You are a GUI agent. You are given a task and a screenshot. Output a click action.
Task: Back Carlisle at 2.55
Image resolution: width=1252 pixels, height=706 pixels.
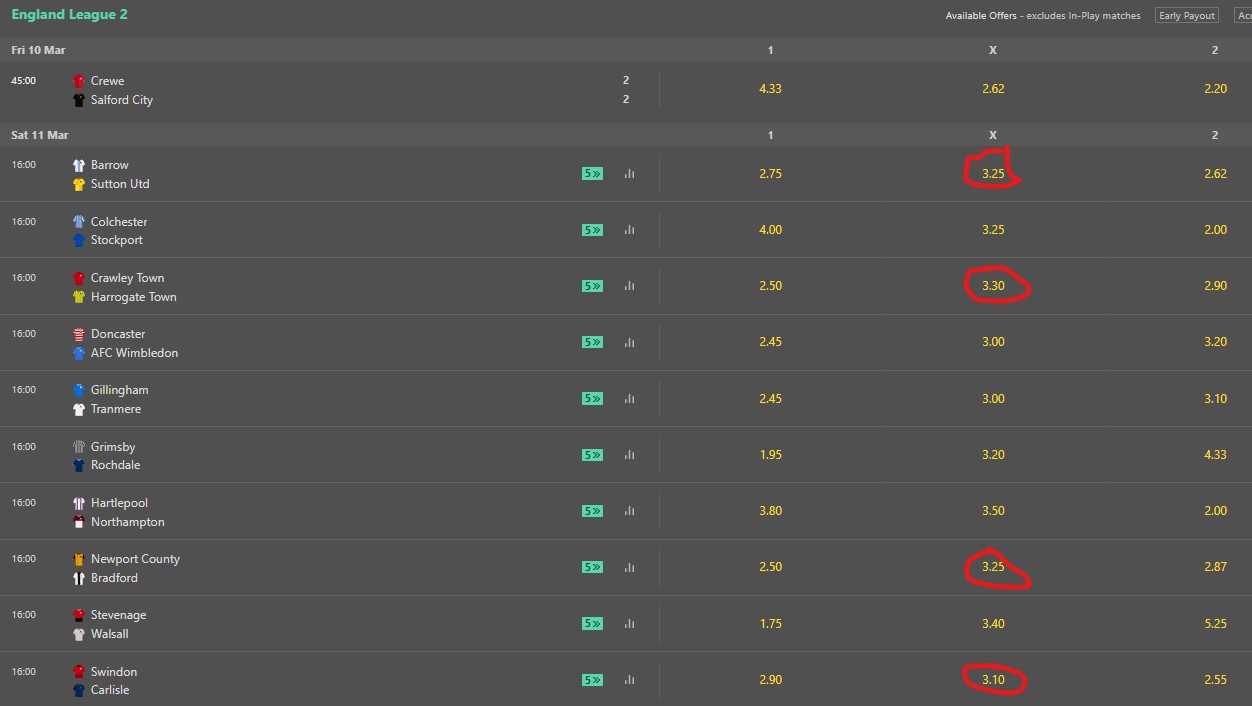click(1215, 680)
